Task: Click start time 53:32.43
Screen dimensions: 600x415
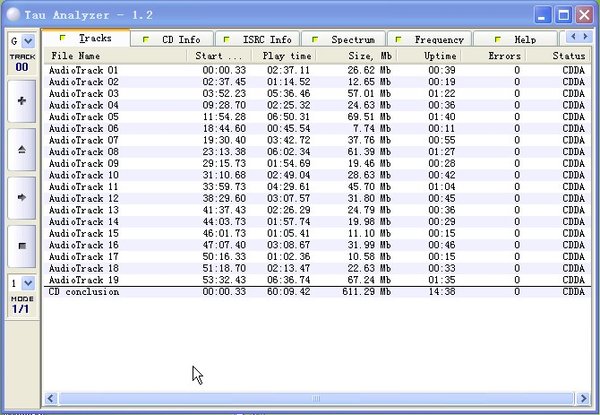Action: [224, 280]
